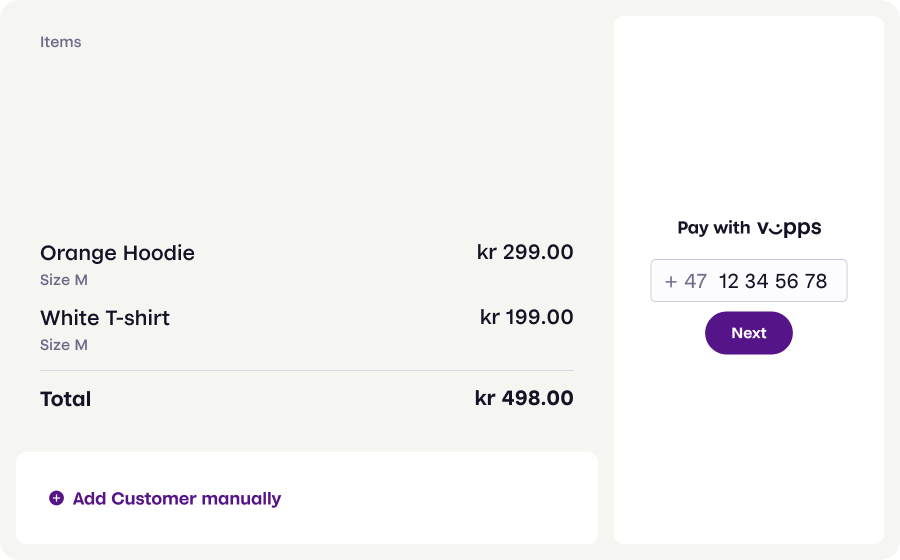Click the Pay with text
Screen dimensions: 900x560
713,228
